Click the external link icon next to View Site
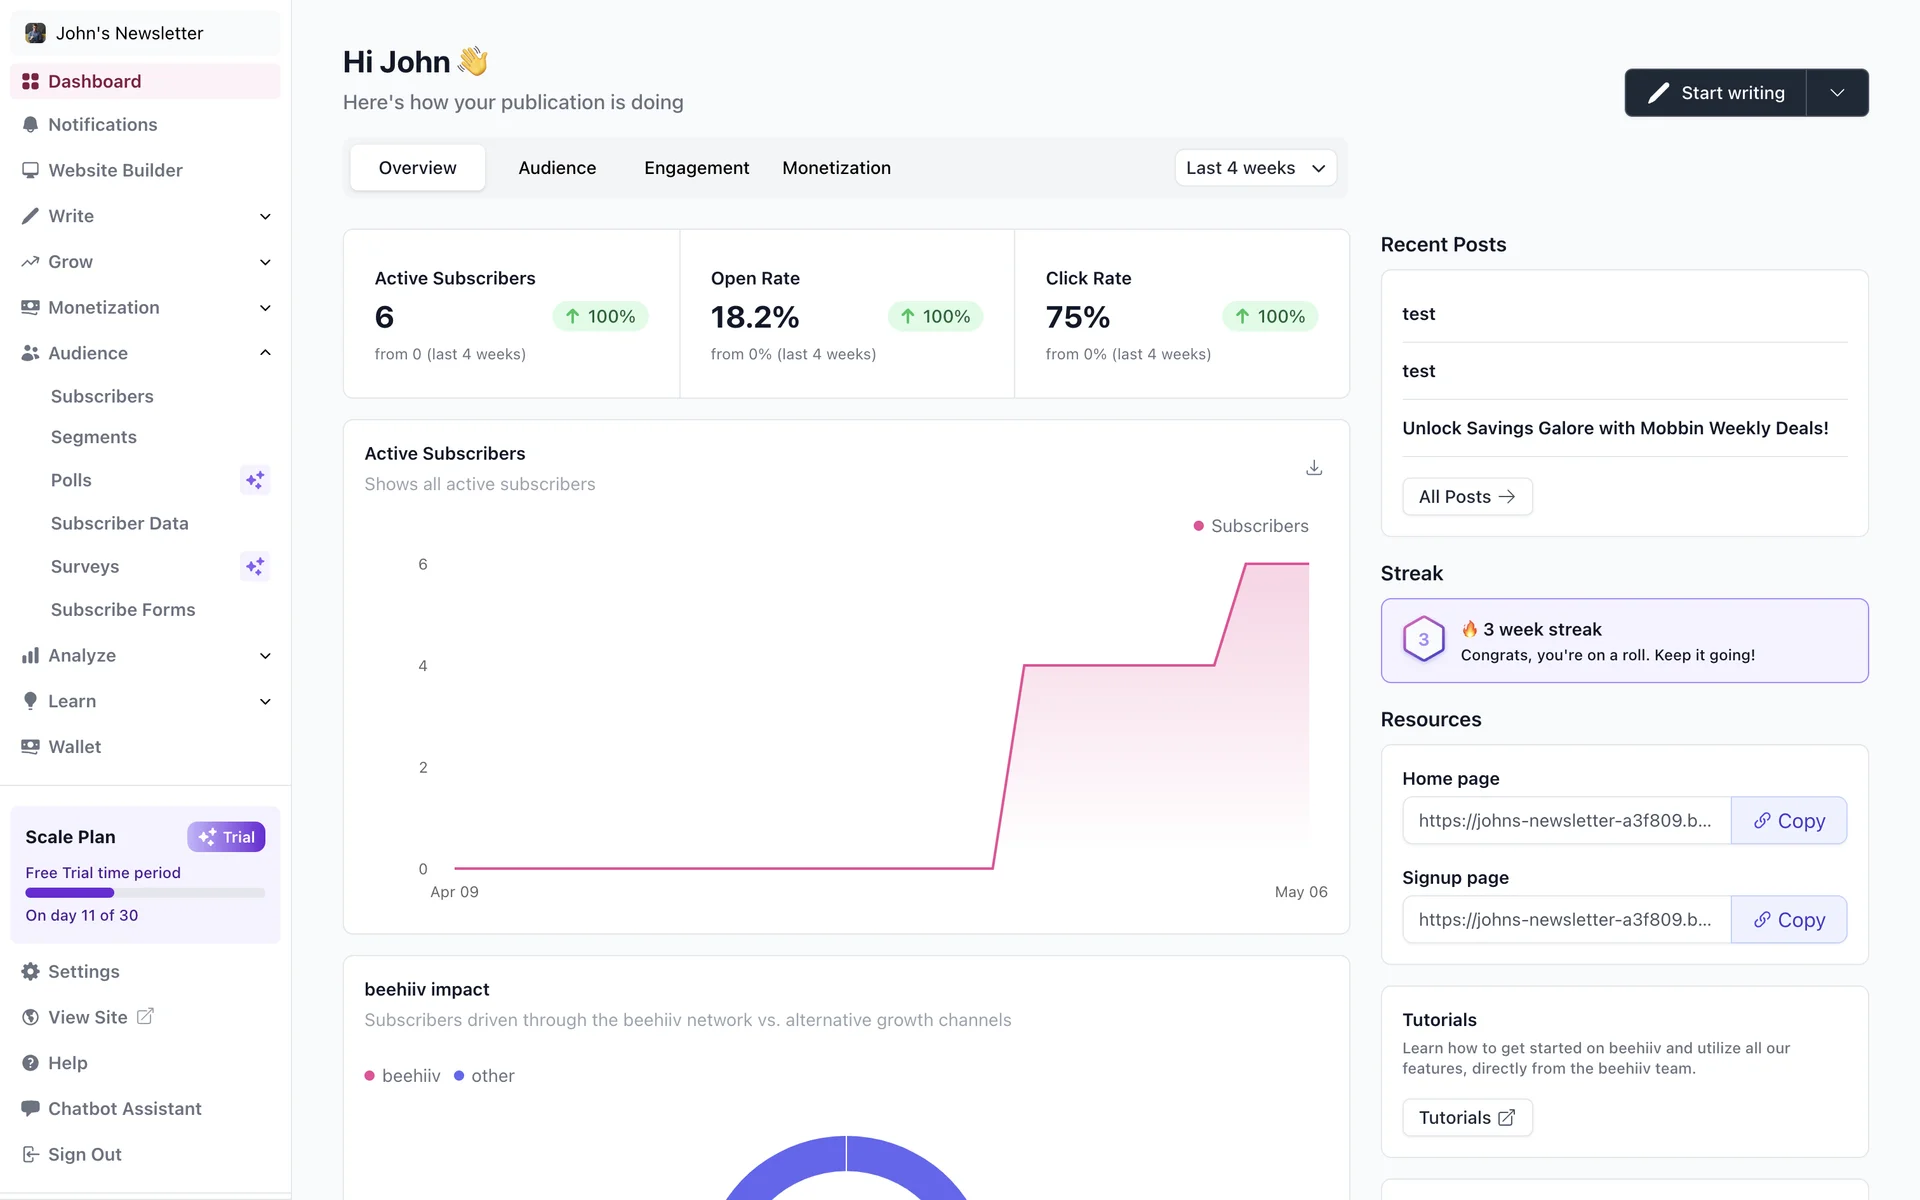The image size is (1920, 1200). coord(145,1017)
